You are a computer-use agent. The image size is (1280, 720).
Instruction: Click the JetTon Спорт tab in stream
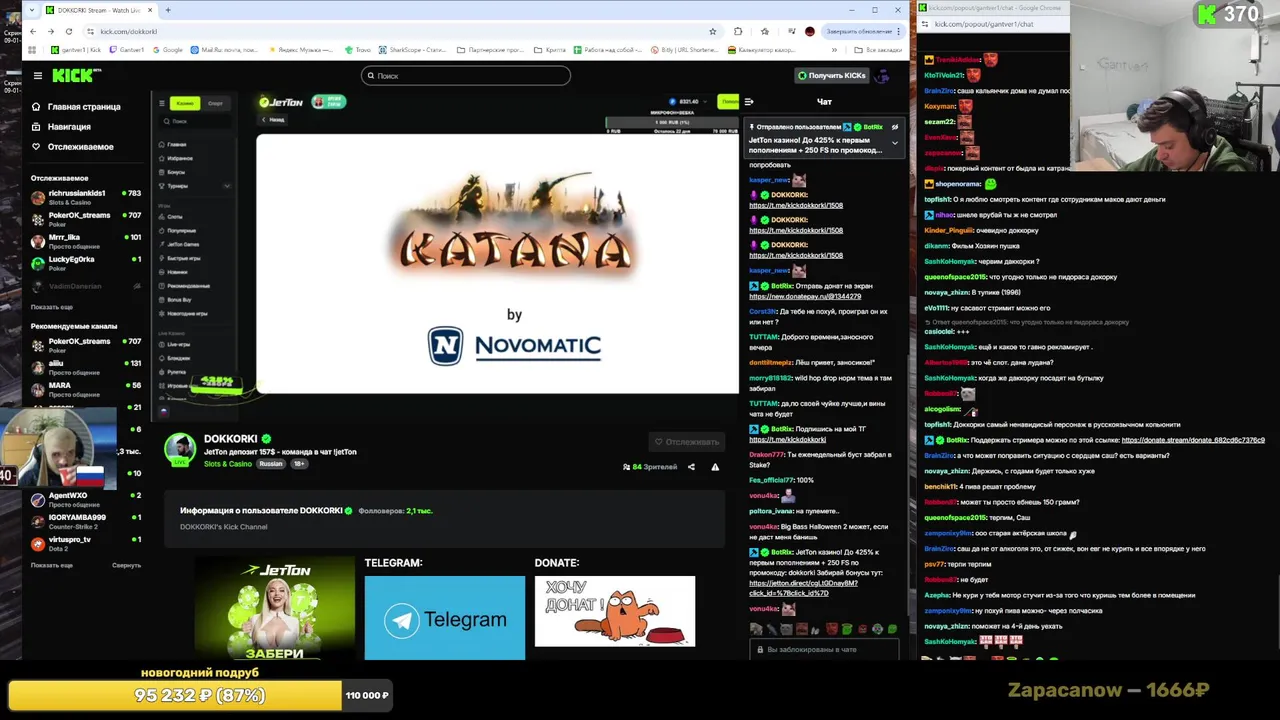[215, 103]
